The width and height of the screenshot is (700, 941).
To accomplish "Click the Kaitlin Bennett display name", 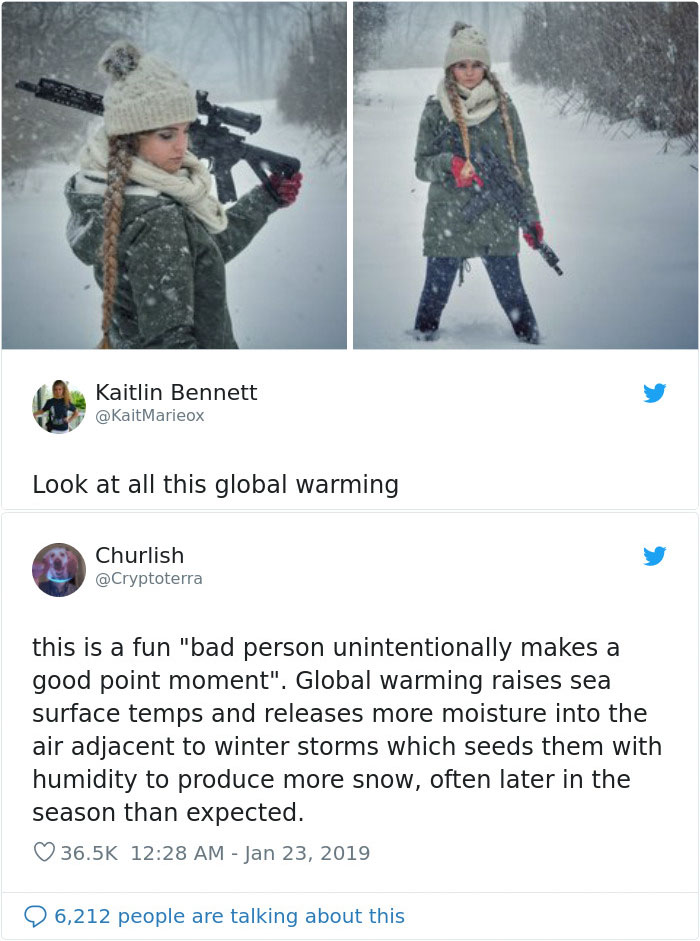I will (x=176, y=392).
